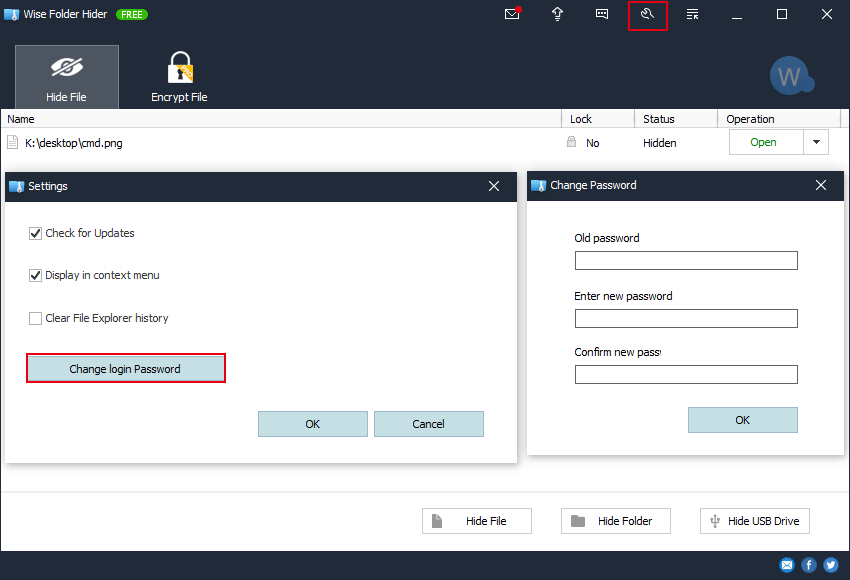Open the settings wrench icon in title bar
The image size is (850, 580).
(x=647, y=14)
